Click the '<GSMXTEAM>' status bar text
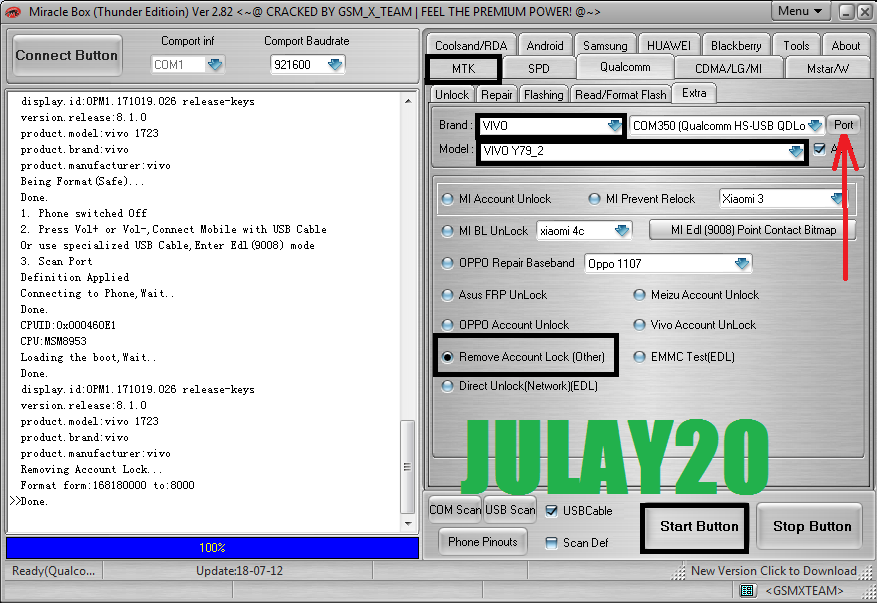The width and height of the screenshot is (877, 604). point(804,591)
